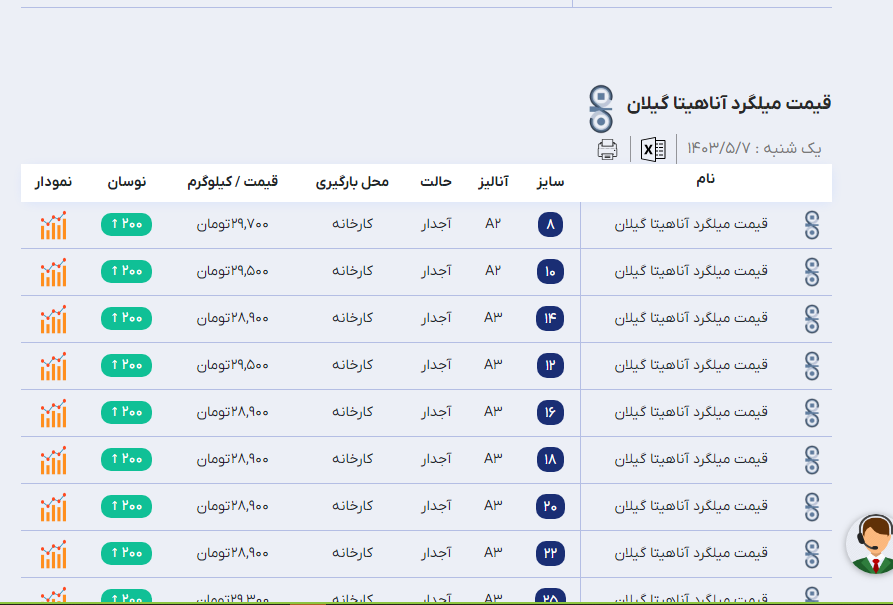This screenshot has width=893, height=605.
Task: Open the support agent chat avatar
Action: pyautogui.click(x=871, y=545)
